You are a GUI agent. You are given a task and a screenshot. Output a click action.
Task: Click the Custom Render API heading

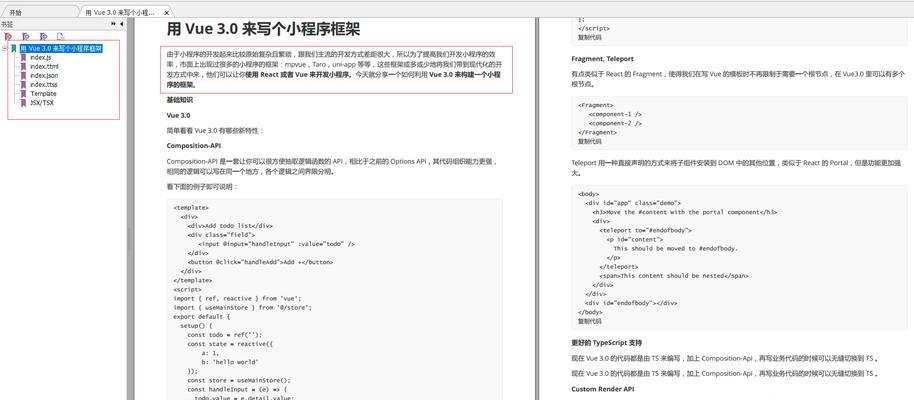(x=602, y=389)
